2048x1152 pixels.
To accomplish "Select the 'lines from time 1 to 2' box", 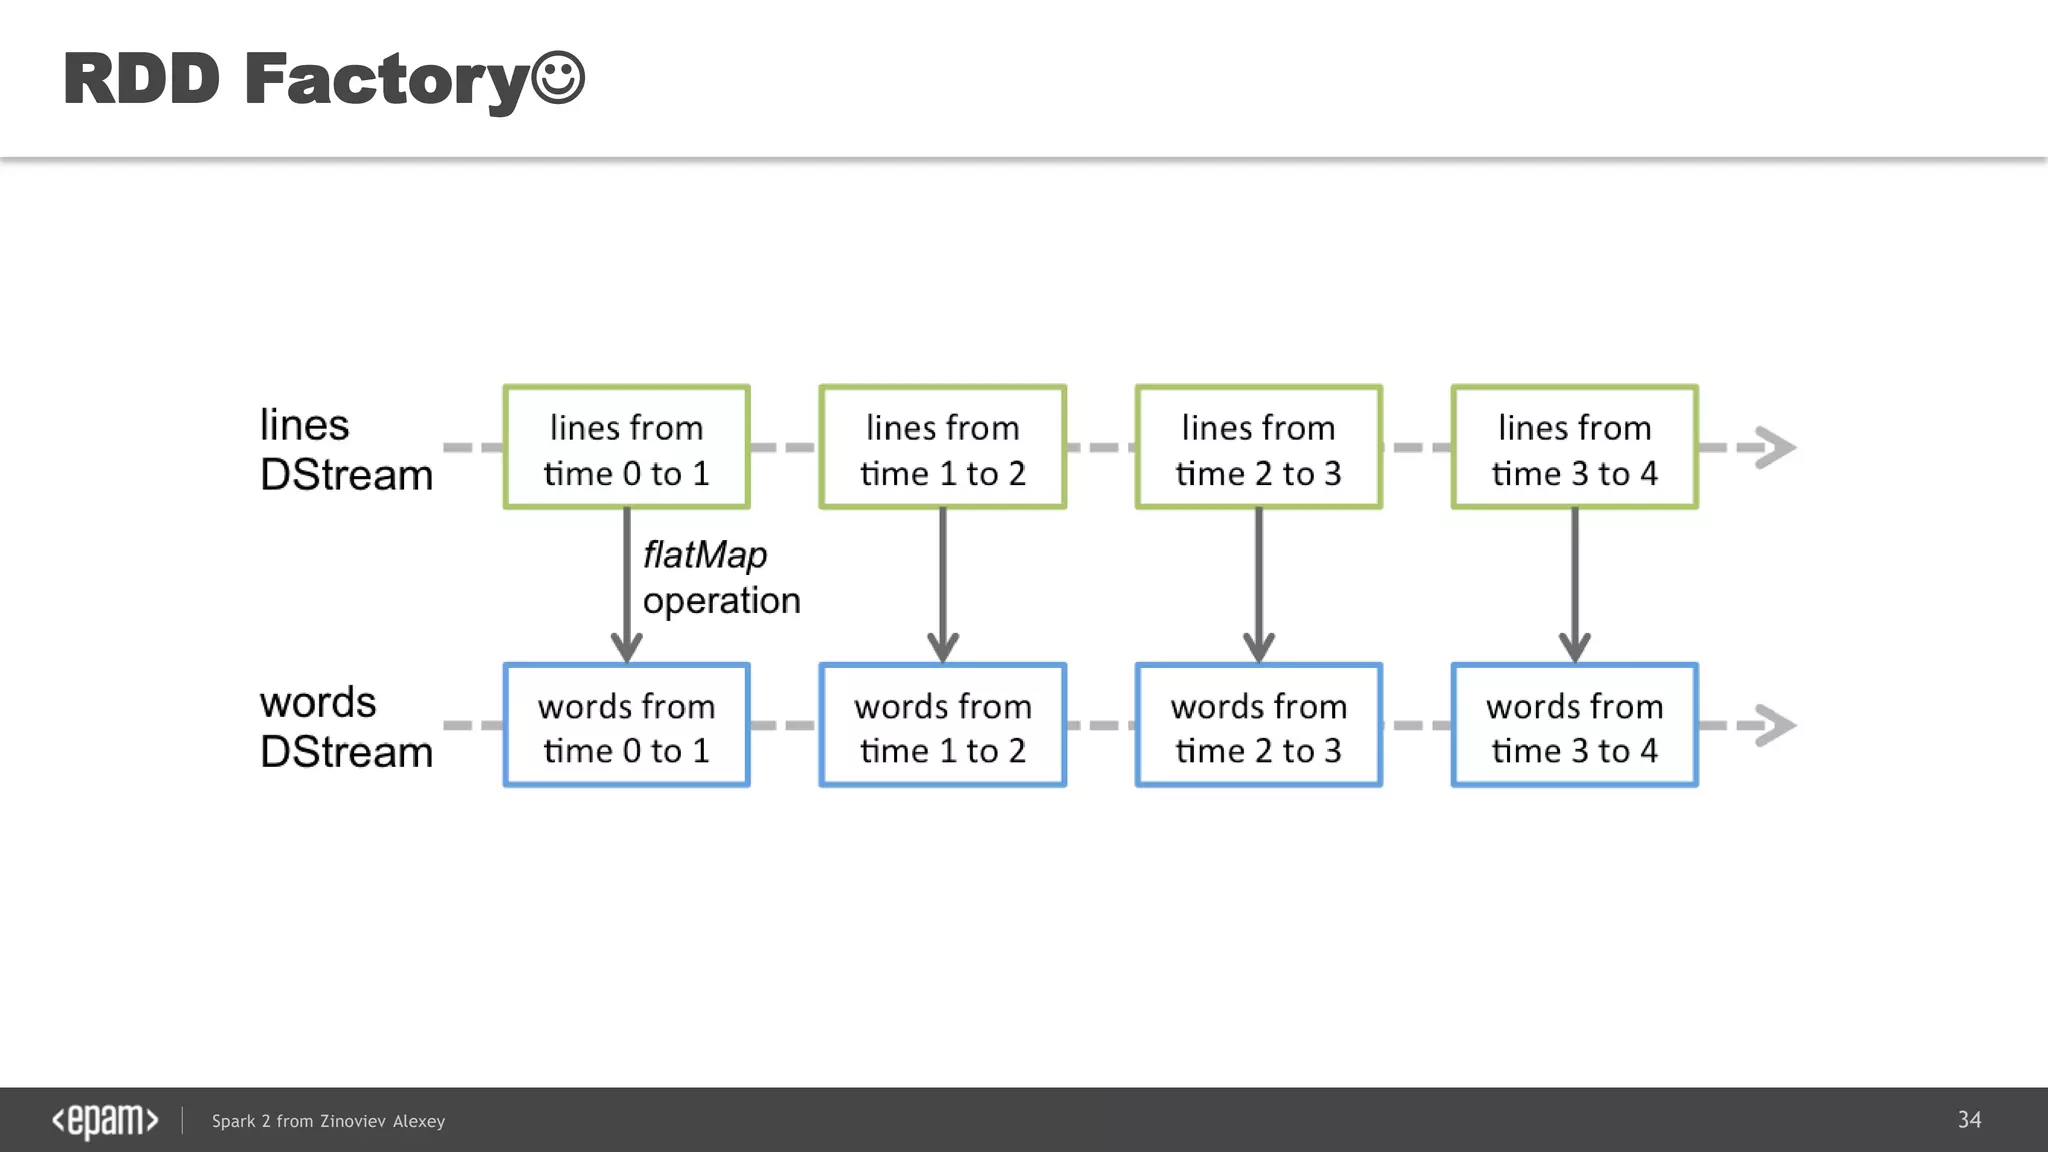I will [x=943, y=448].
